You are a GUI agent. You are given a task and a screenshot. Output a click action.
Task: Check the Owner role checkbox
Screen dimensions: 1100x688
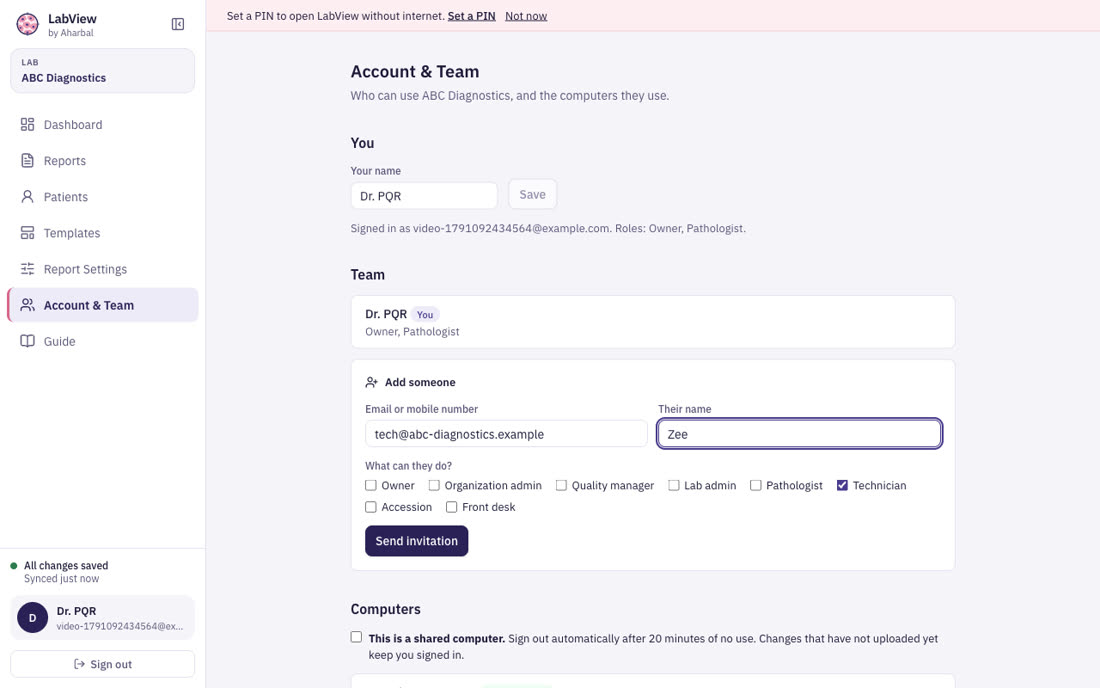(x=371, y=485)
